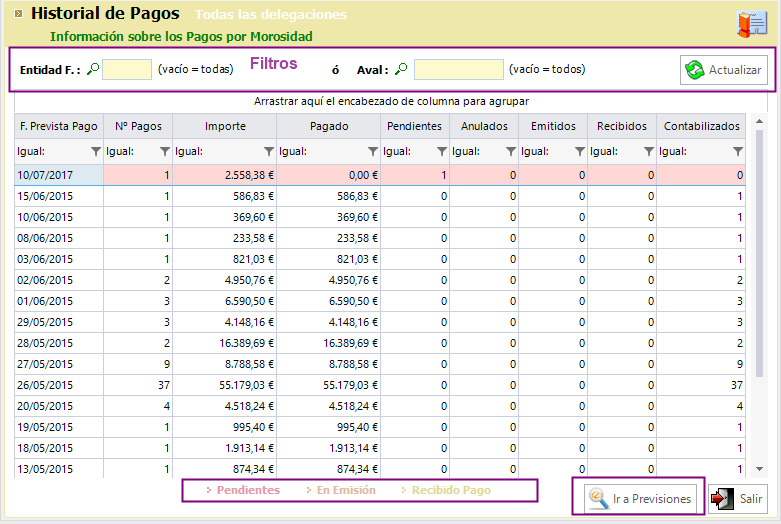Open filter funnel for Pendientes column
Image resolution: width=781 pixels, height=524 pixels.
pos(442,151)
